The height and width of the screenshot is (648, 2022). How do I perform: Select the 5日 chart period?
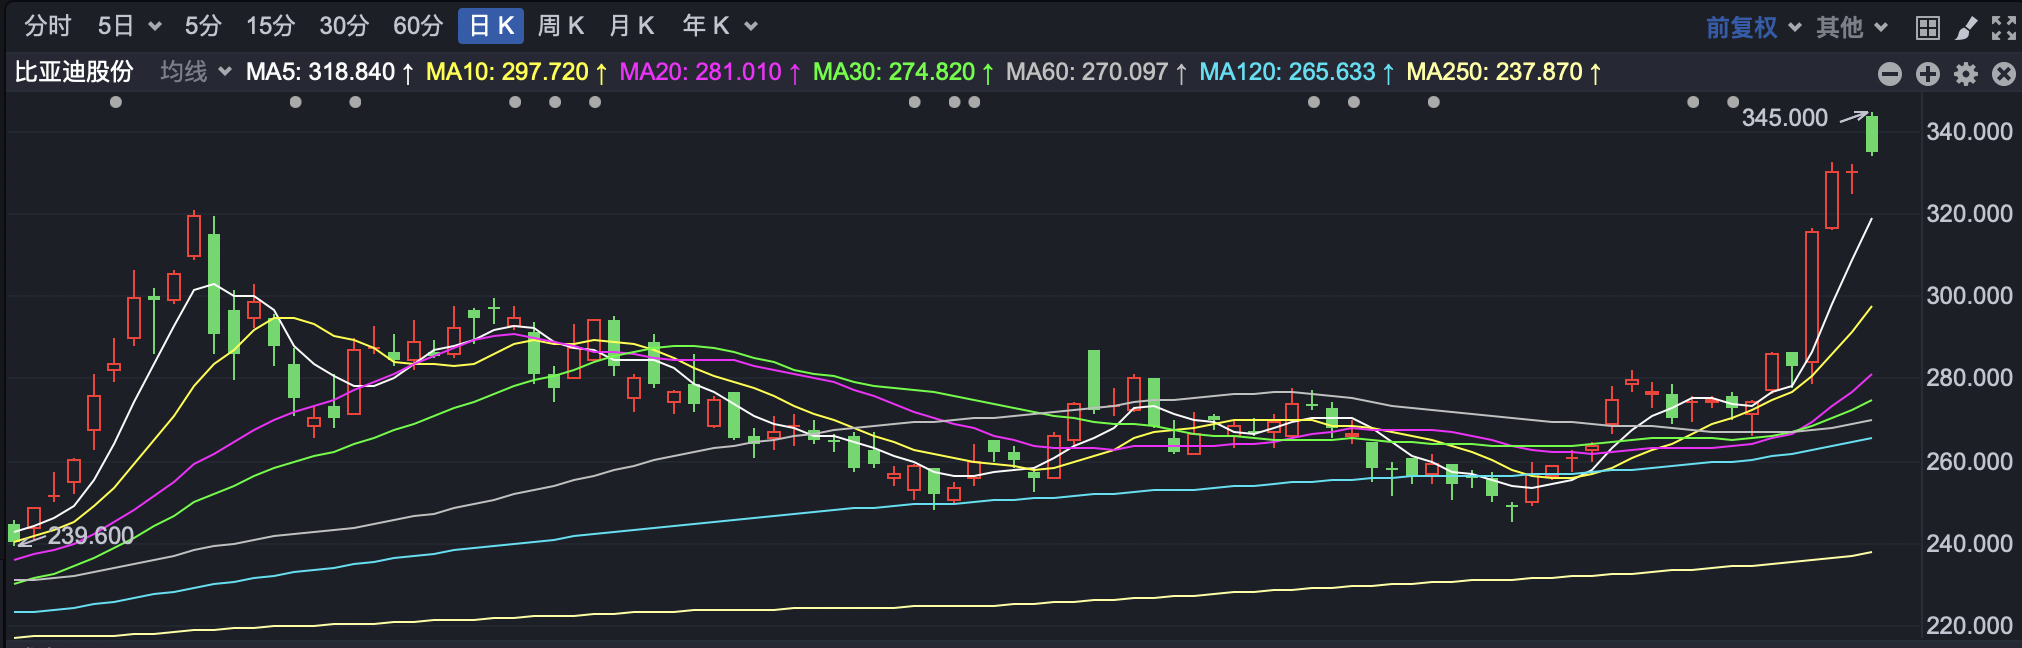(116, 26)
